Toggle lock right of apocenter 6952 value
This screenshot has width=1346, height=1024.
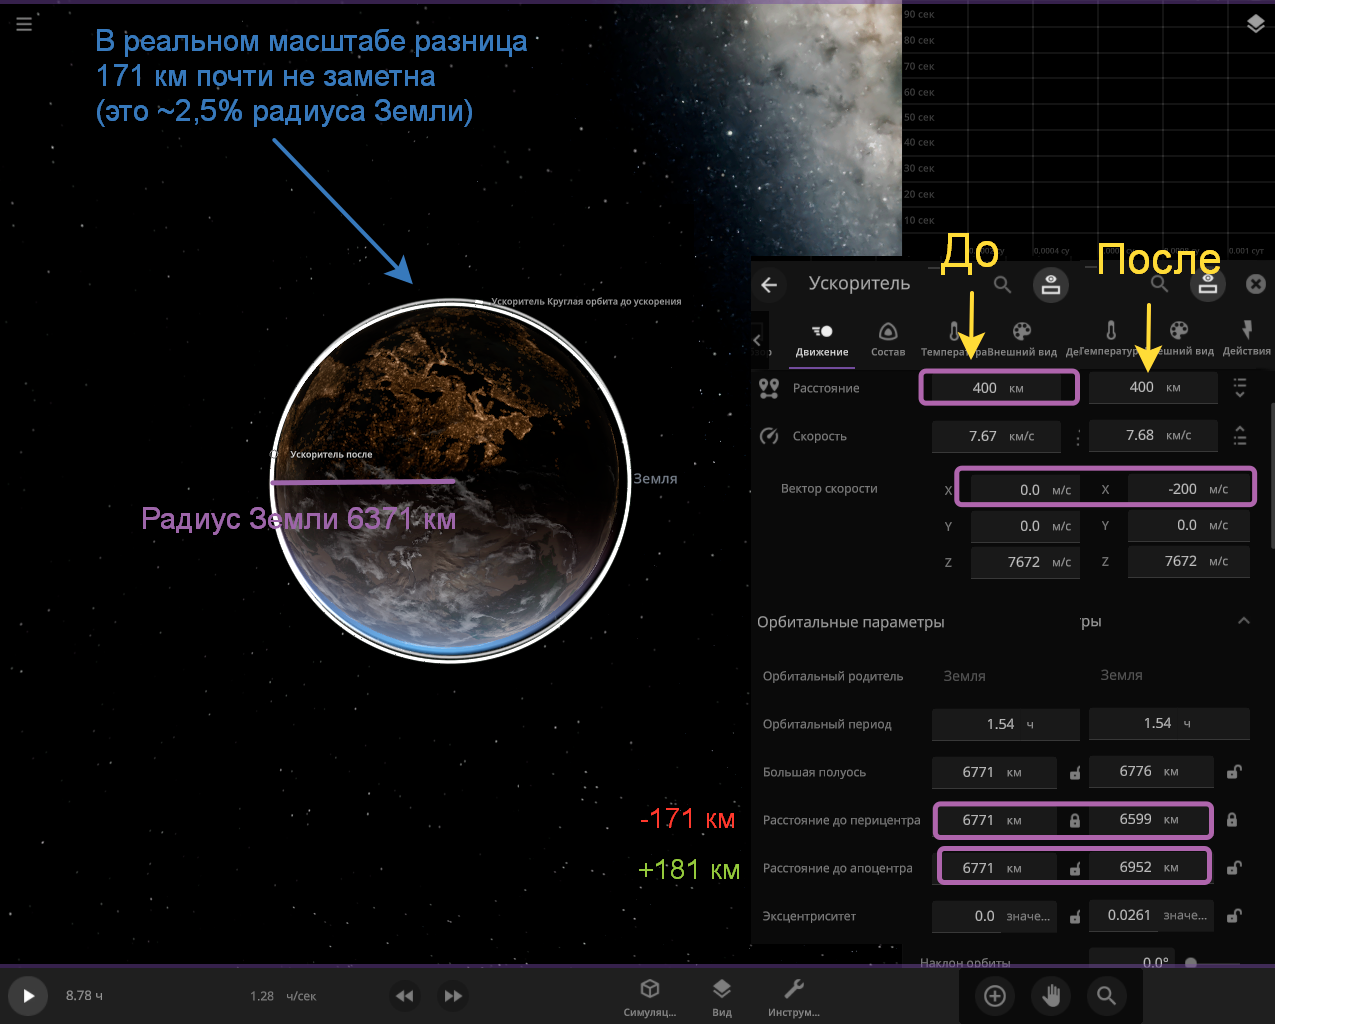point(1234,867)
